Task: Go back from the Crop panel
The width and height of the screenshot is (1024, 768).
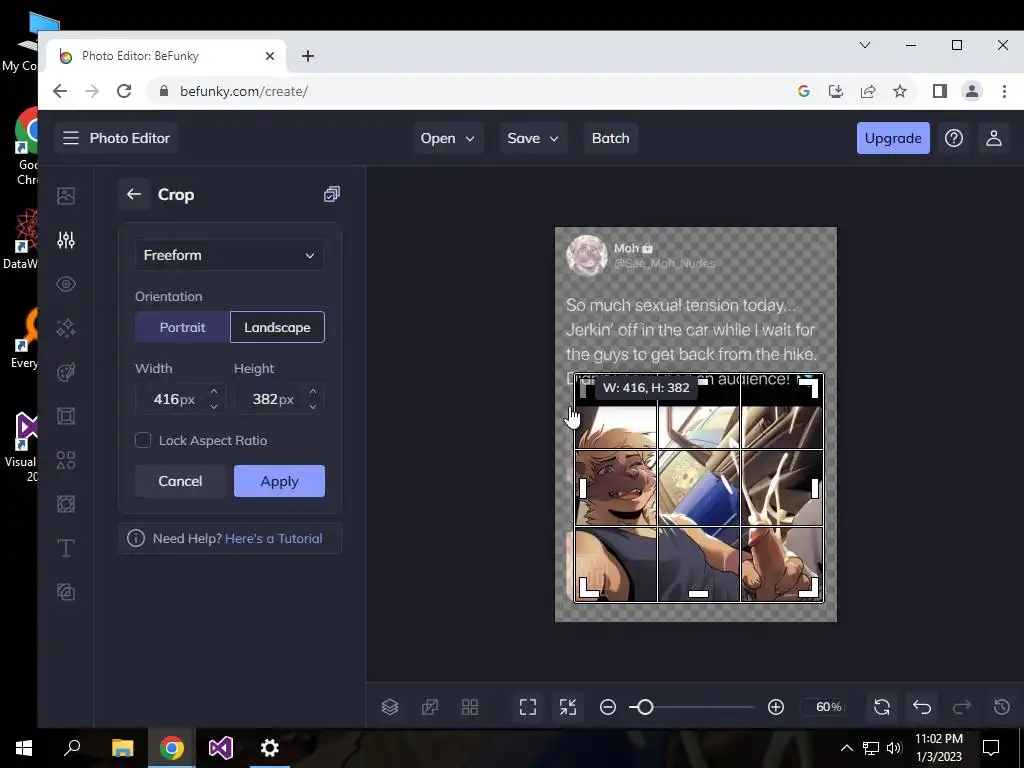Action: pyautogui.click(x=134, y=194)
